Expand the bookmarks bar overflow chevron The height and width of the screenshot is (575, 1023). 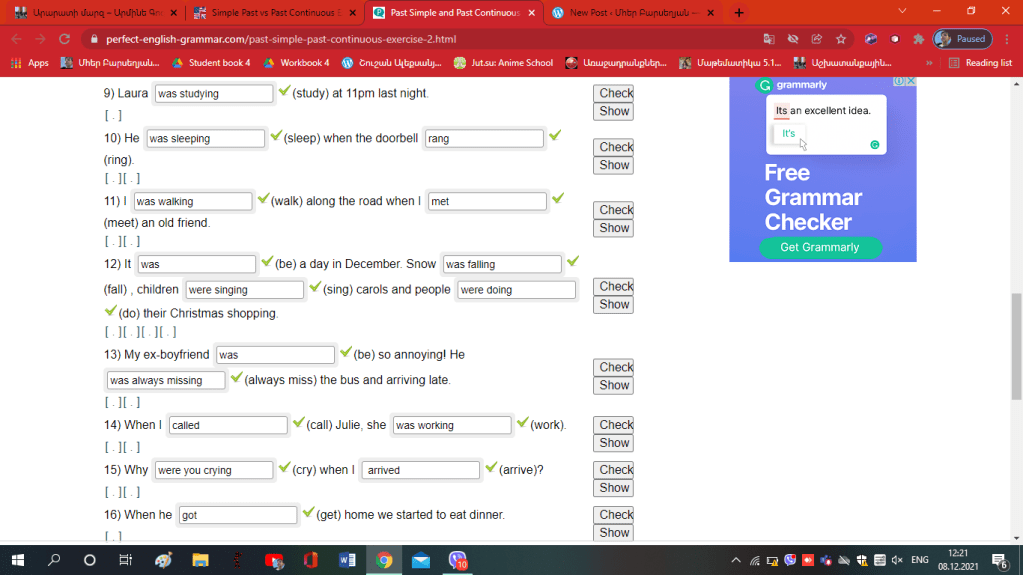pos(929,63)
